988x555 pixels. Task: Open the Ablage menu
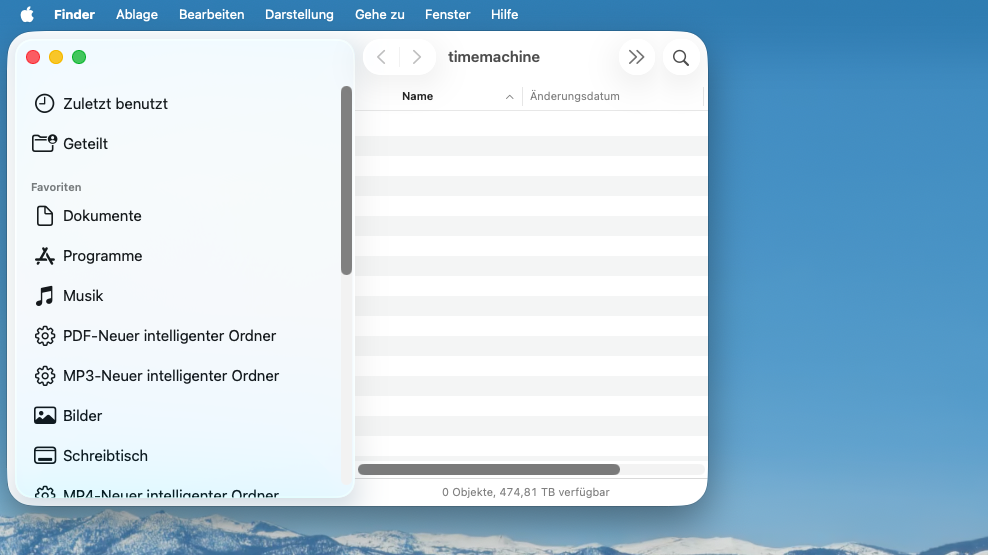pos(137,15)
